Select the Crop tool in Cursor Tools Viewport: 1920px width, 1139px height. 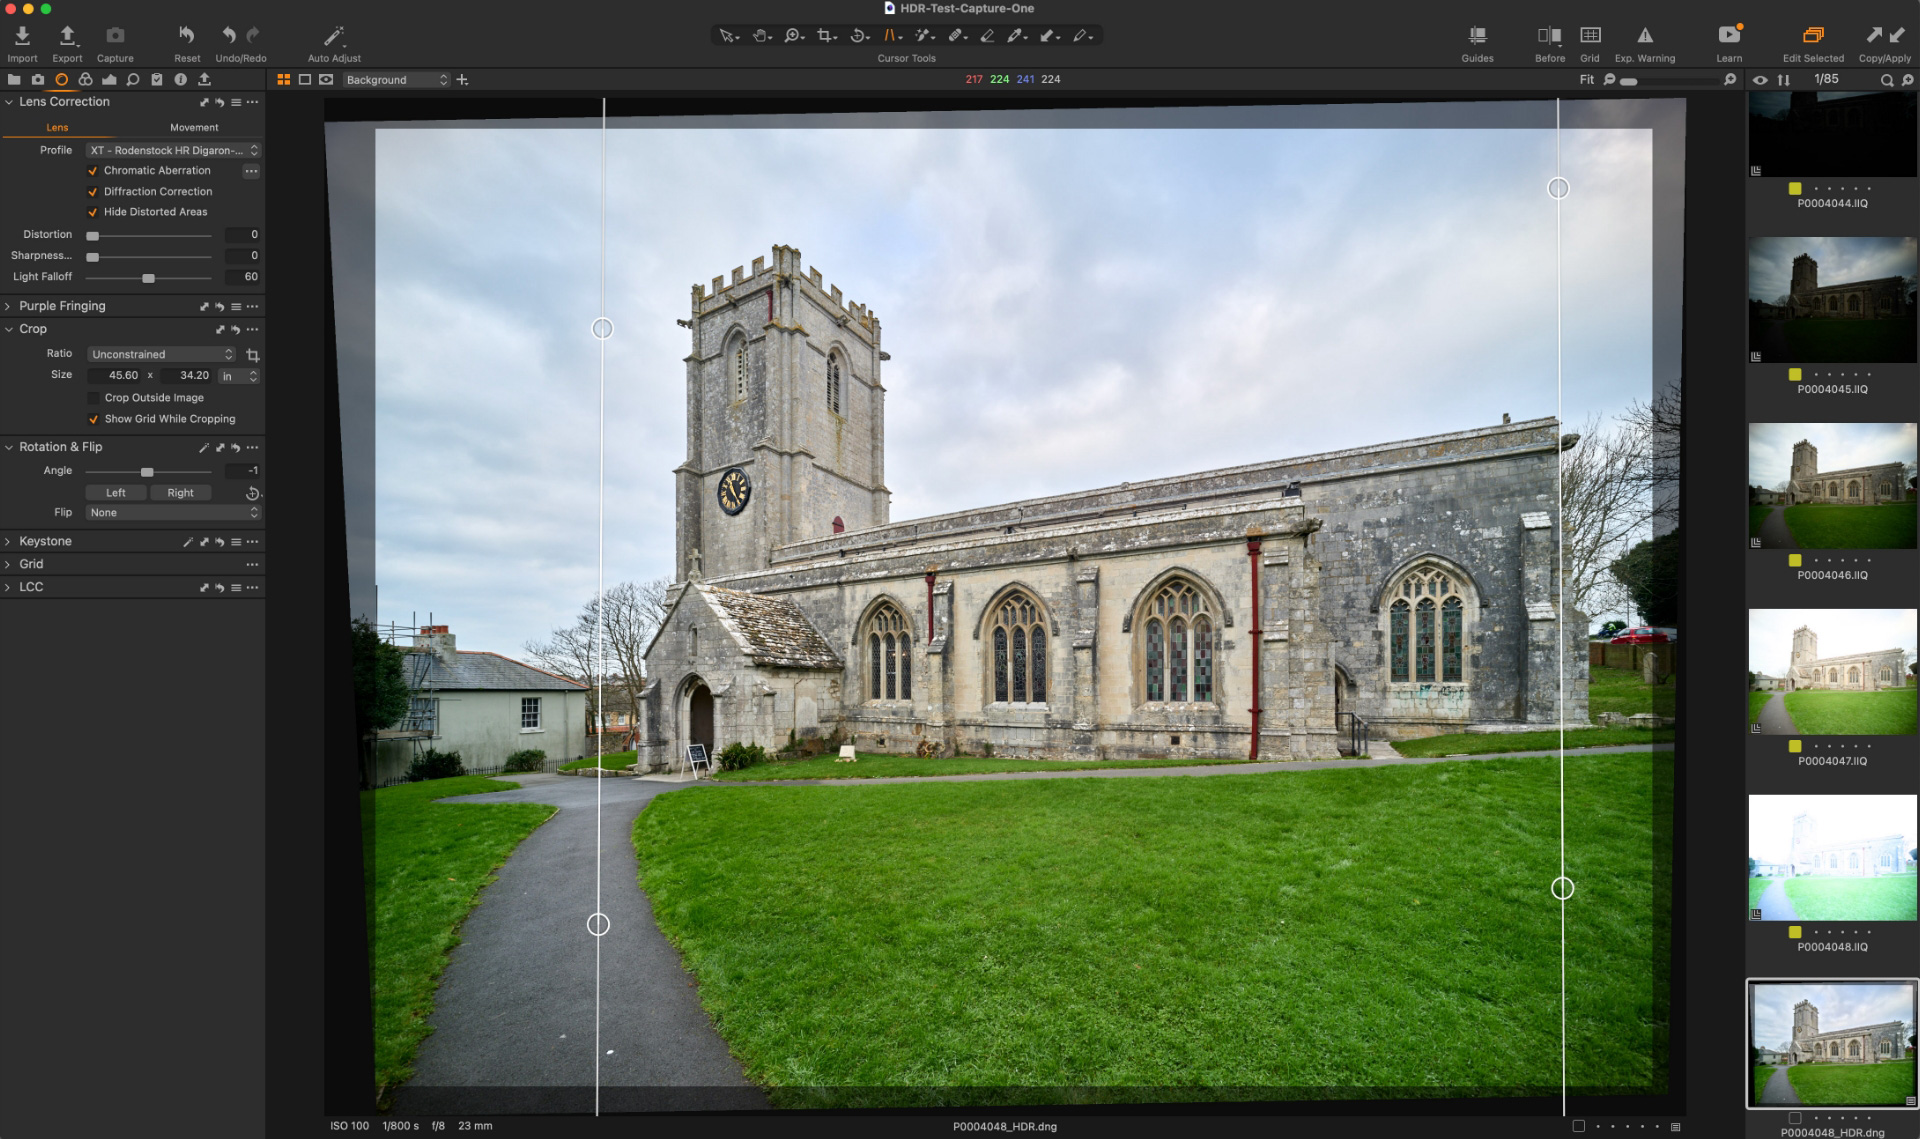click(823, 34)
